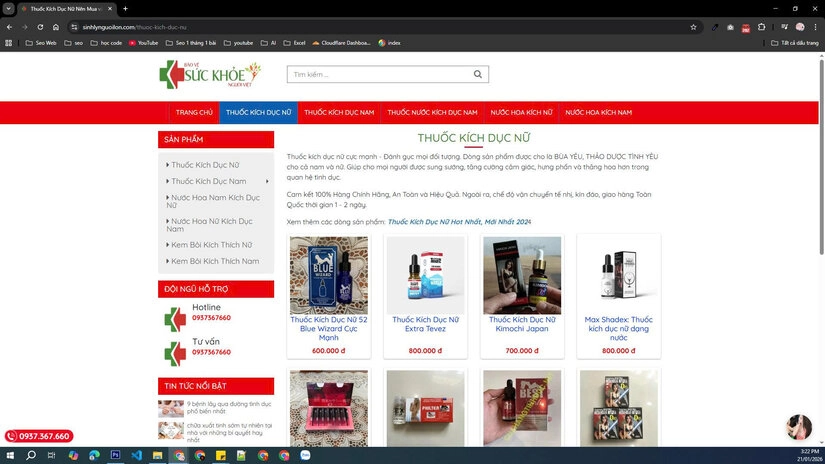This screenshot has height=464, width=825.
Task: Reload the current page
Action: pyautogui.click(x=40, y=27)
